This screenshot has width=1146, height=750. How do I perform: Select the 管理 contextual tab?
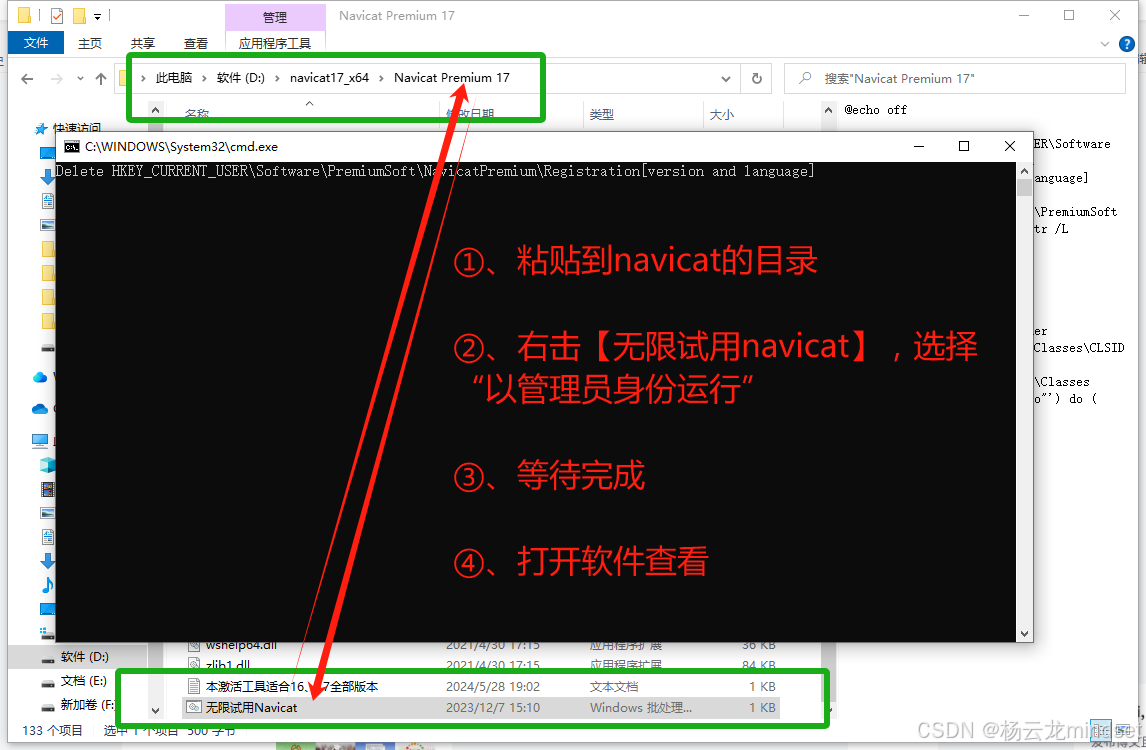click(275, 17)
